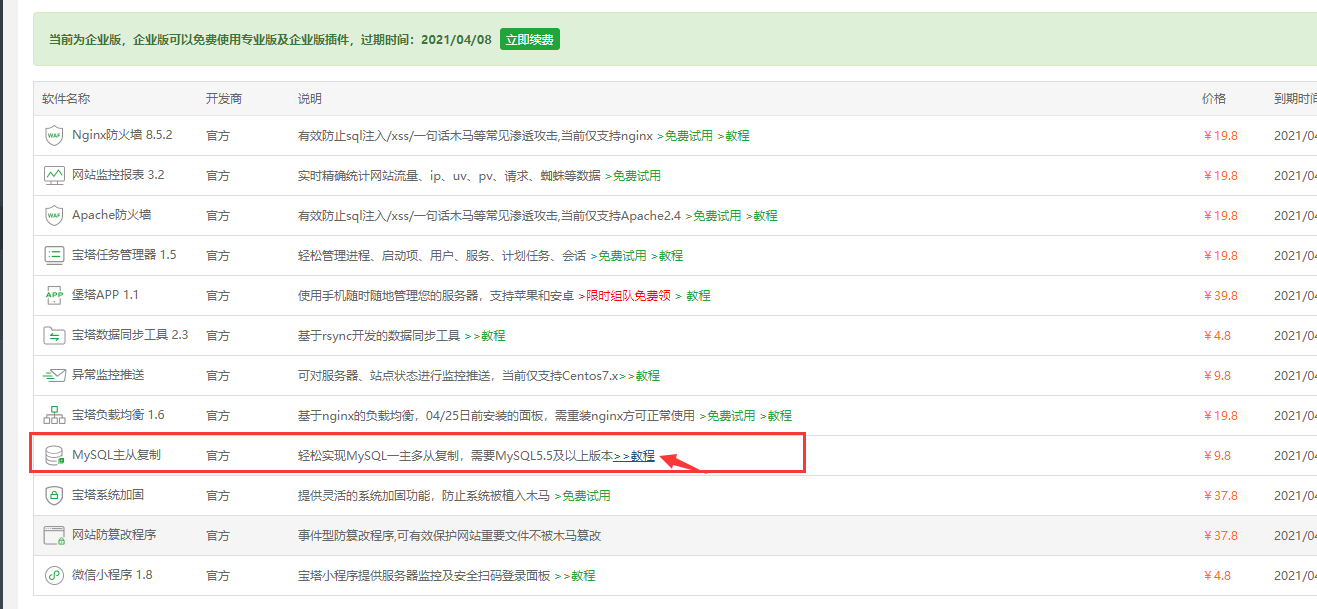Select 堡塔APP 1.1 name
This screenshot has height=609, width=1317.
point(105,295)
